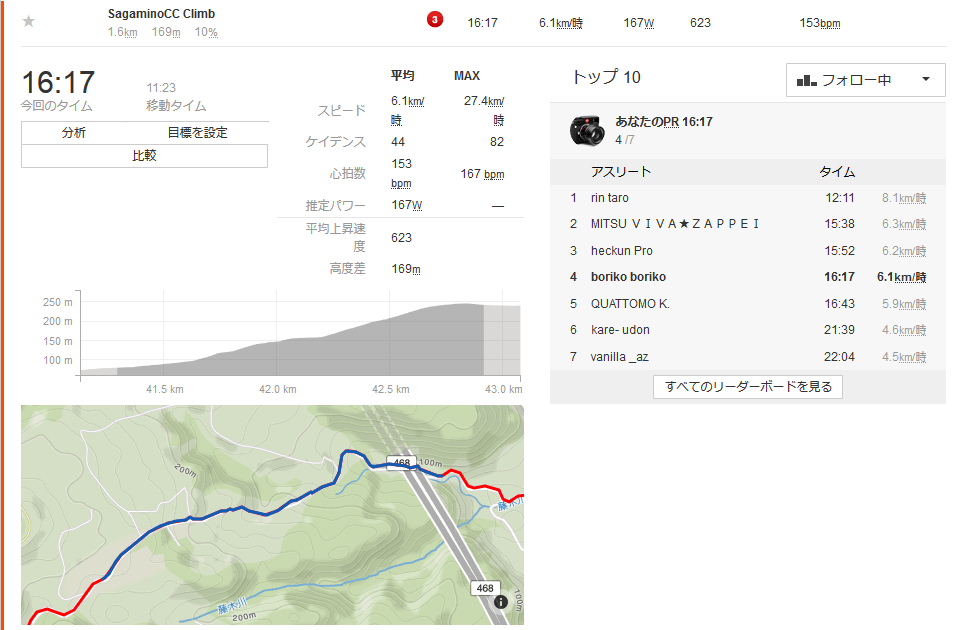The image size is (955, 630).
Task: Select the 目標を設定 goal tab
Action: 197,133
